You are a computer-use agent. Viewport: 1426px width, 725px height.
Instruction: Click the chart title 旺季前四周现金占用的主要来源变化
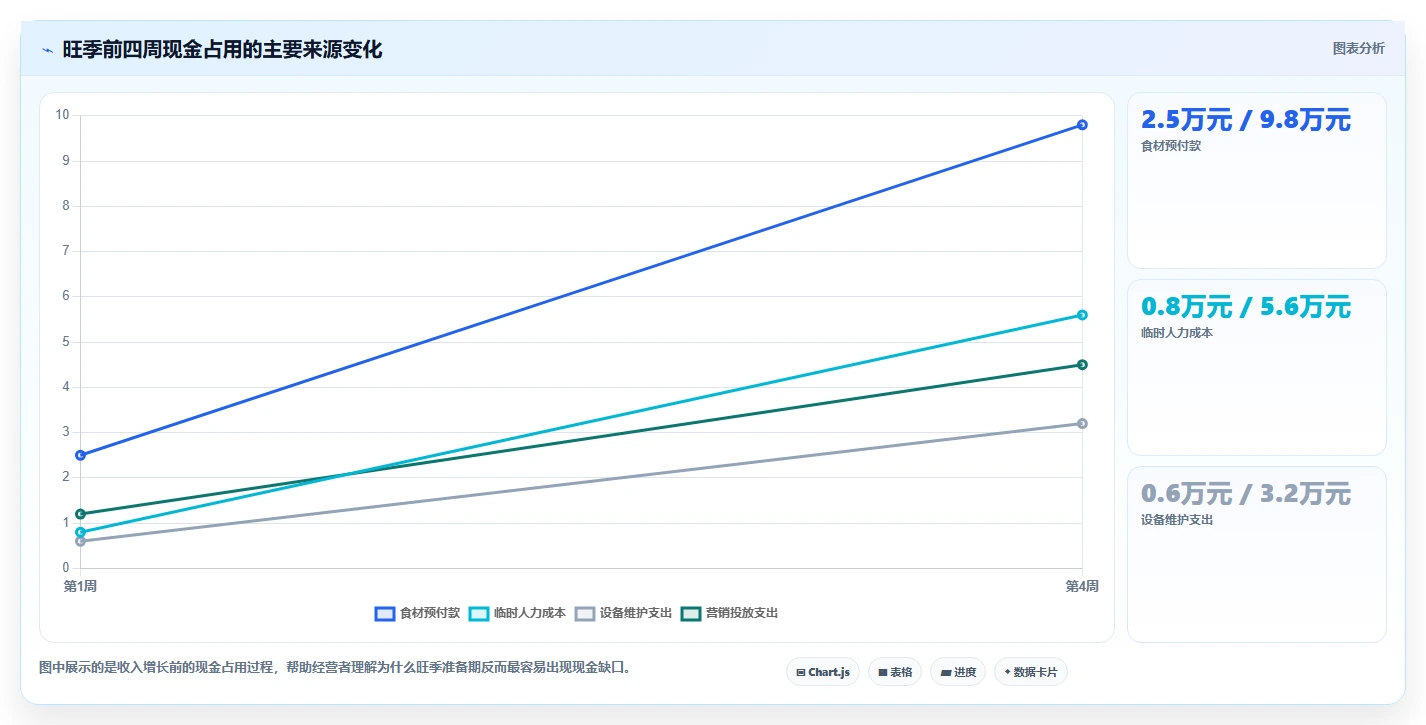222,50
